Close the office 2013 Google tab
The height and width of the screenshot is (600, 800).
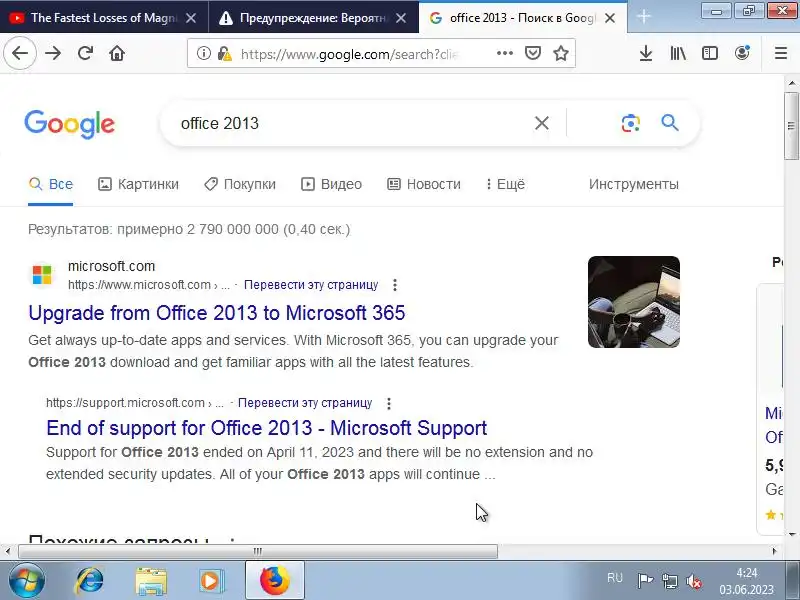[610, 18]
